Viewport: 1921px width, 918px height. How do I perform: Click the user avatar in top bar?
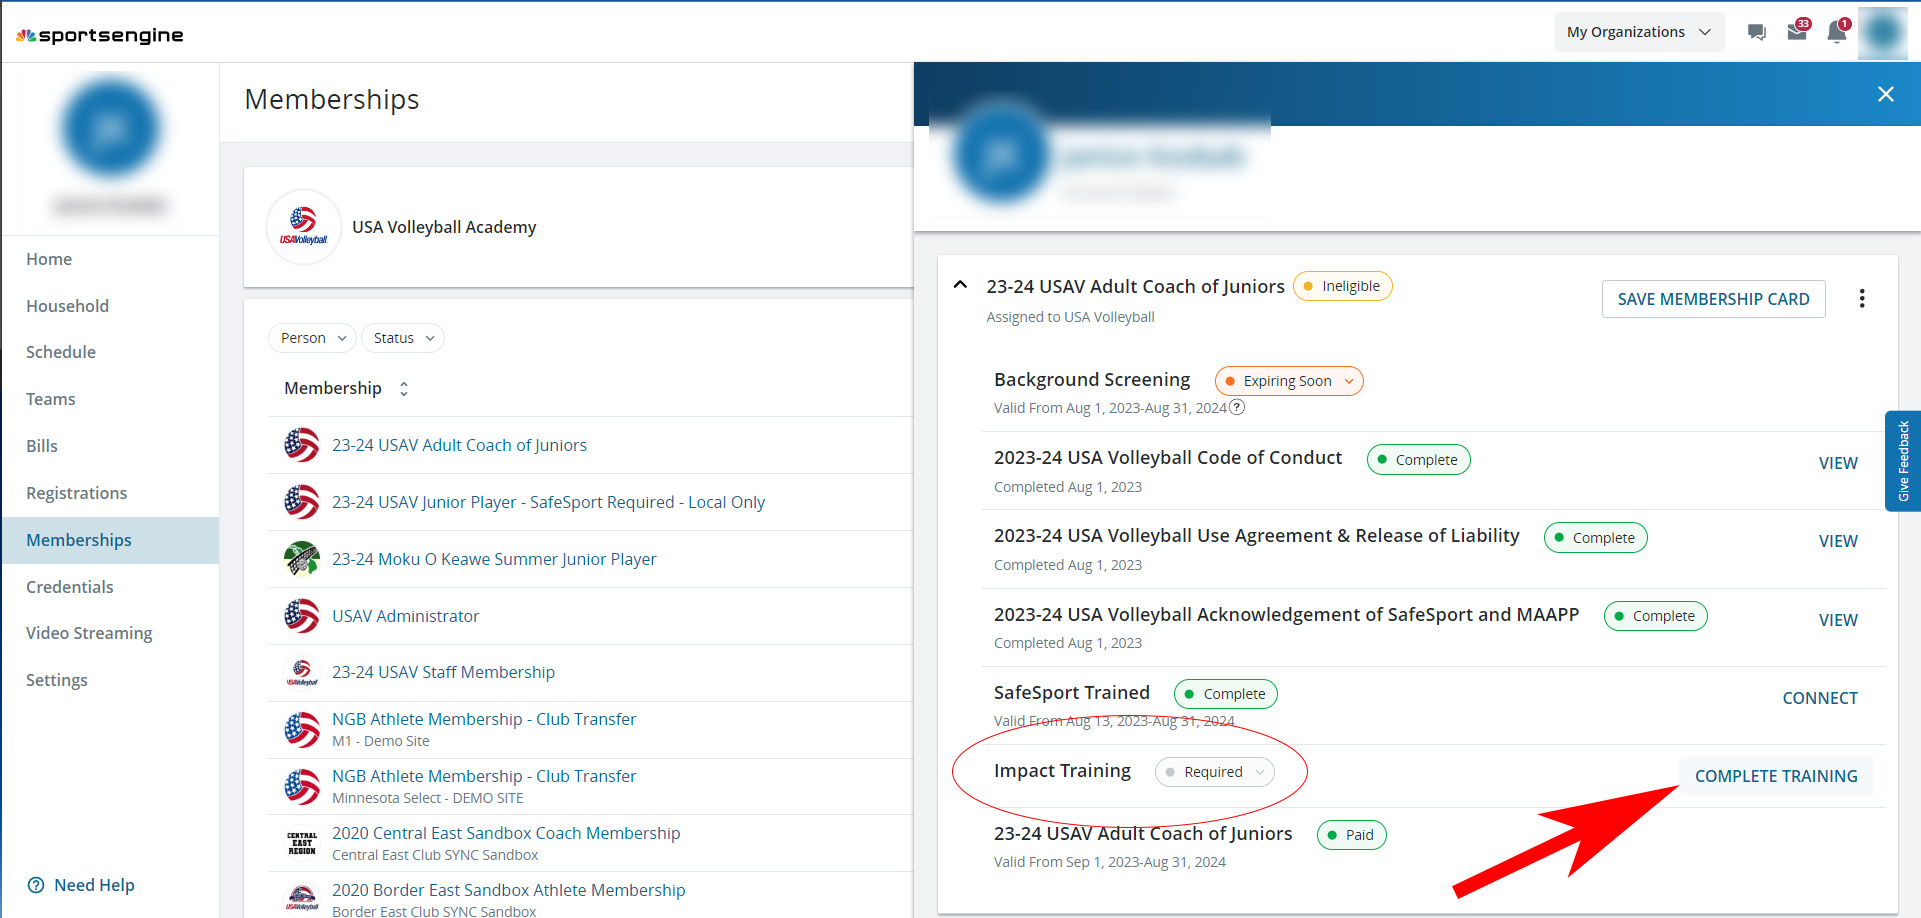(x=1883, y=32)
